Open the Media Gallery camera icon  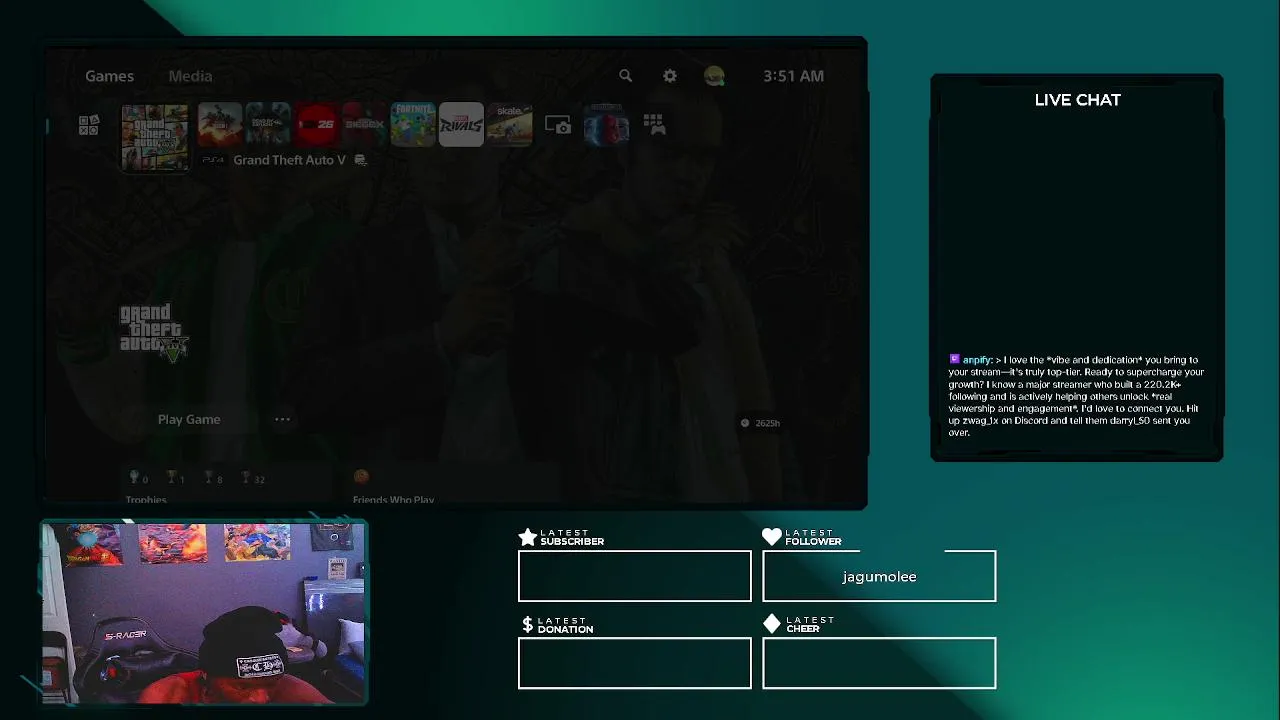(558, 125)
